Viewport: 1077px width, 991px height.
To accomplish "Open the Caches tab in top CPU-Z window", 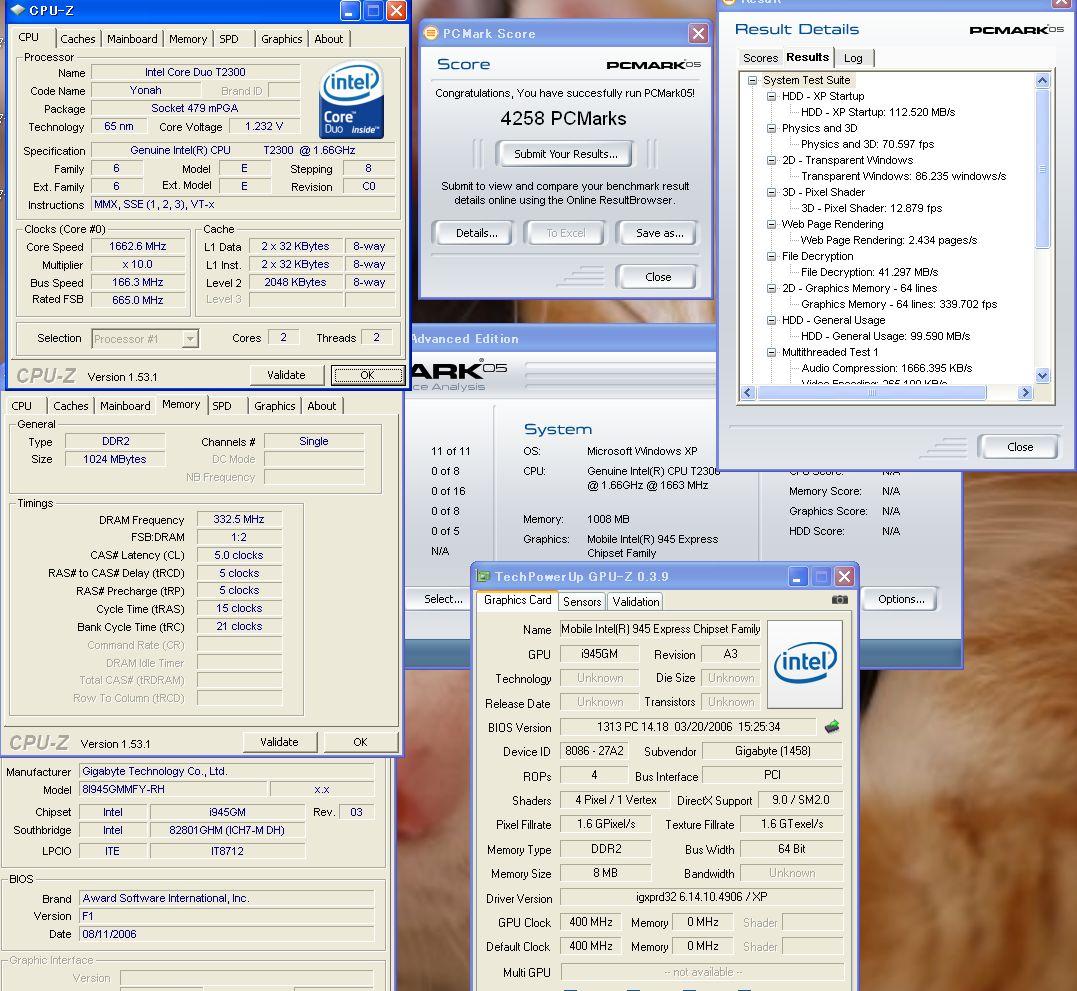I will [78, 39].
